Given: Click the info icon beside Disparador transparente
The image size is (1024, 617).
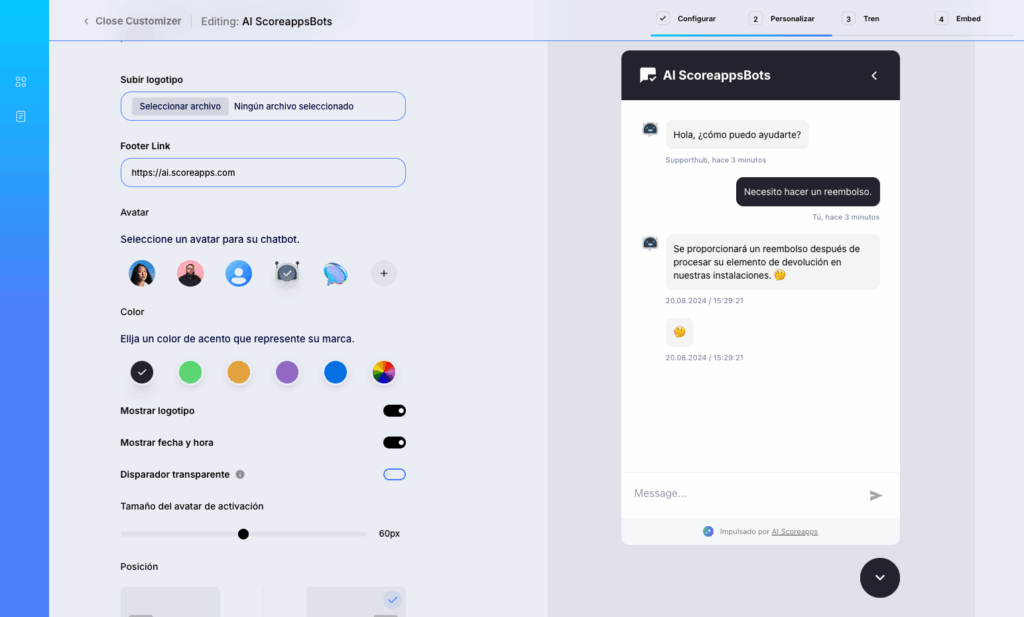Looking at the screenshot, I should pos(240,475).
